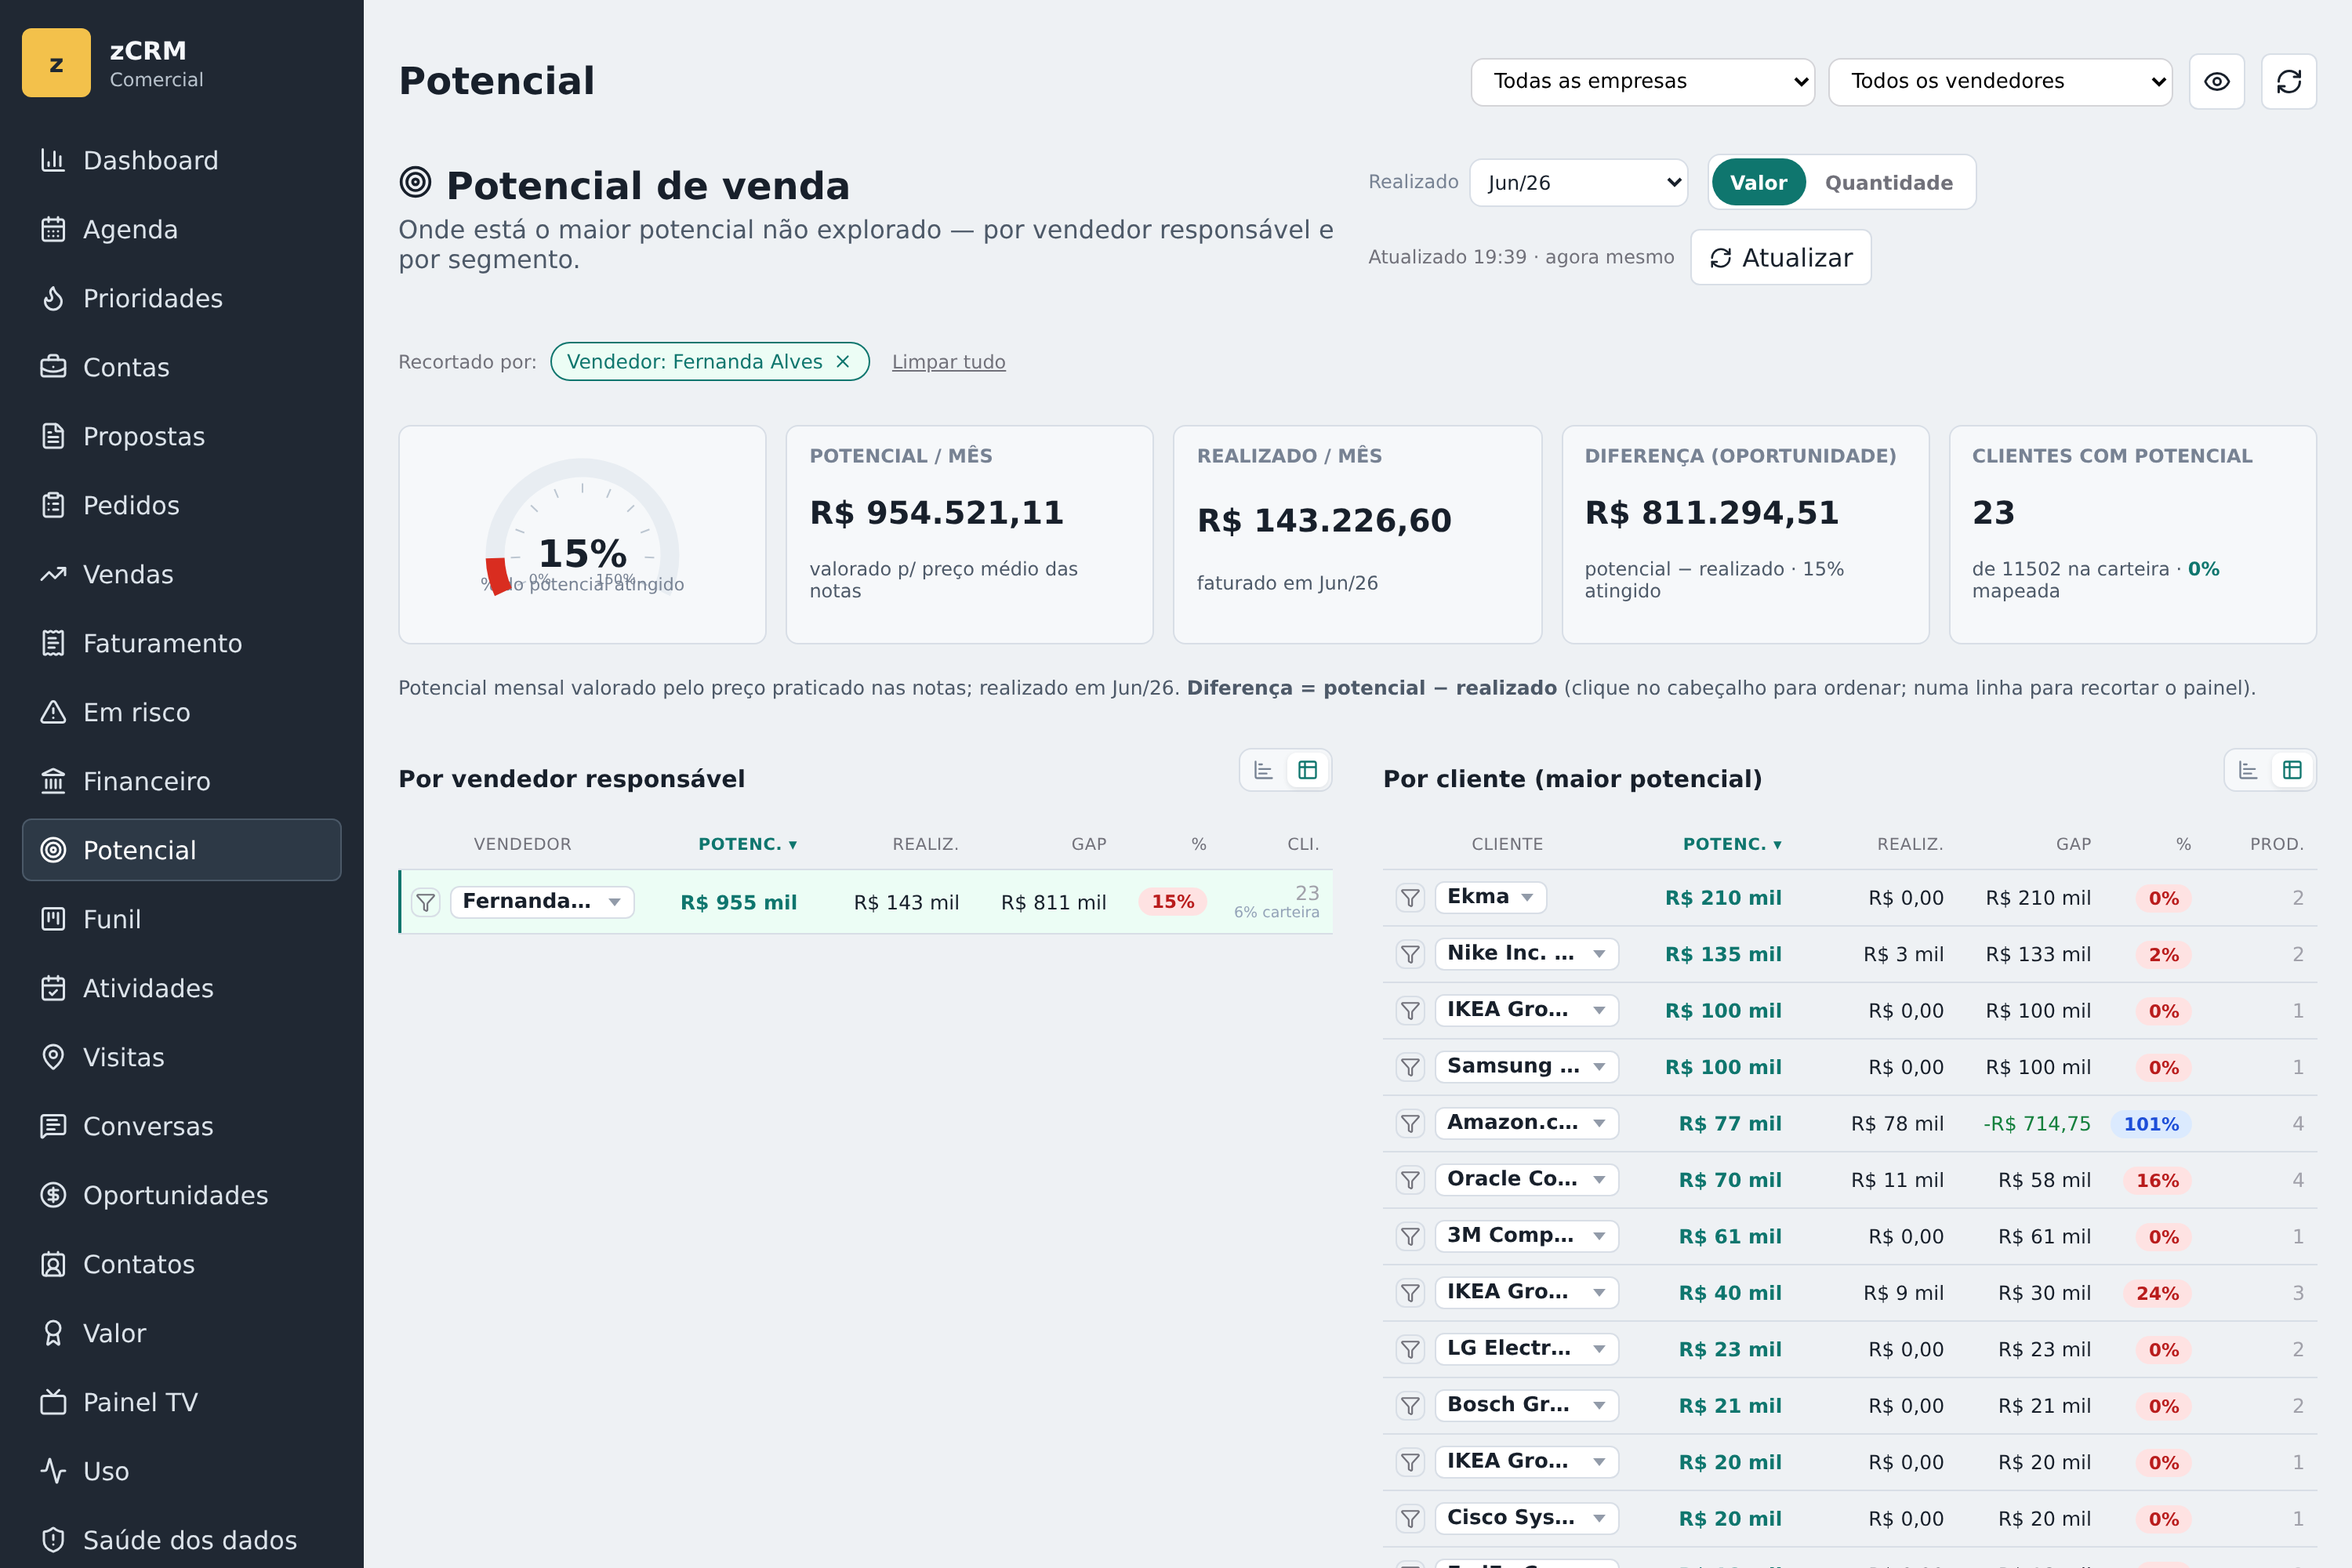
Task: Click filter funnel icon on Samsung row
Action: click(x=1410, y=1067)
